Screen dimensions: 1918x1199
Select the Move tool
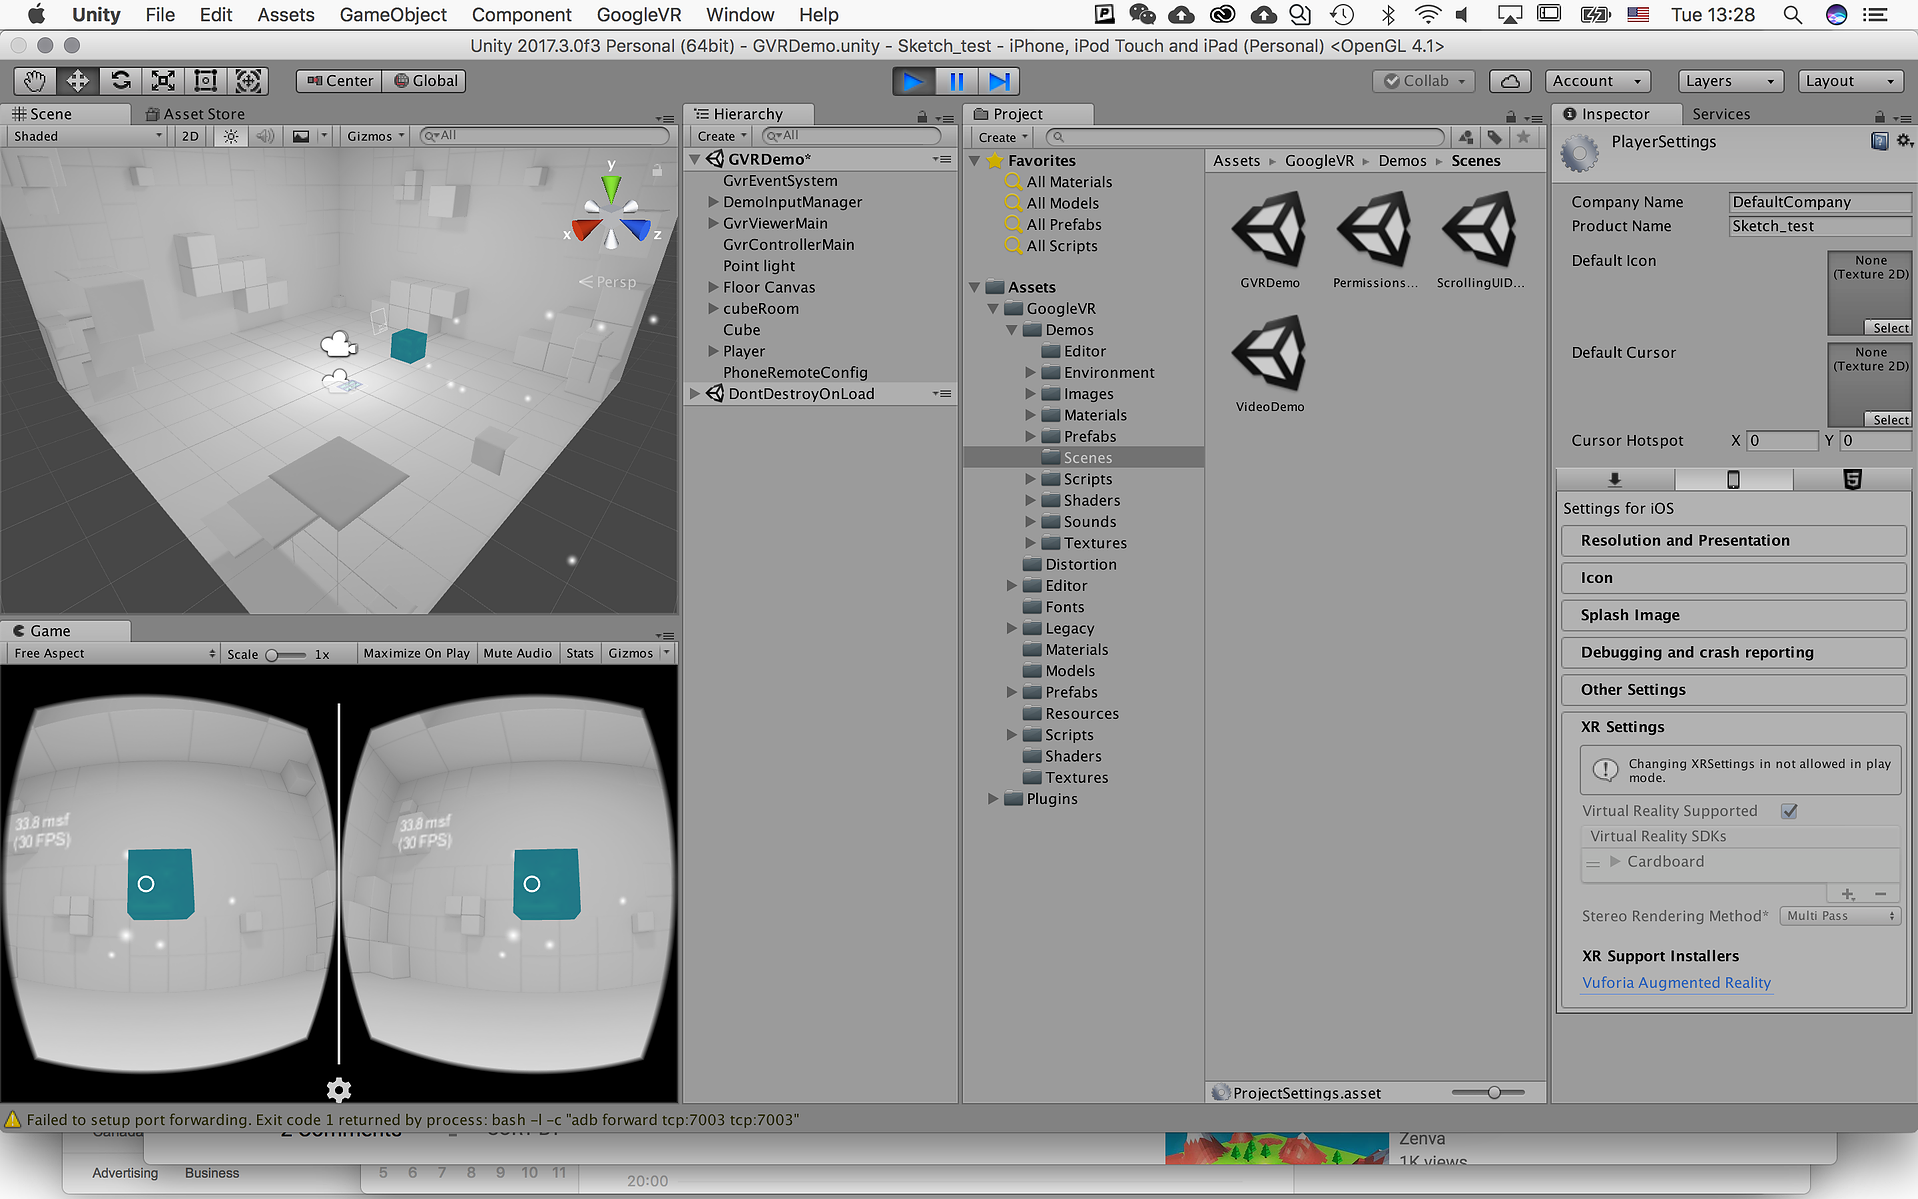click(x=78, y=81)
